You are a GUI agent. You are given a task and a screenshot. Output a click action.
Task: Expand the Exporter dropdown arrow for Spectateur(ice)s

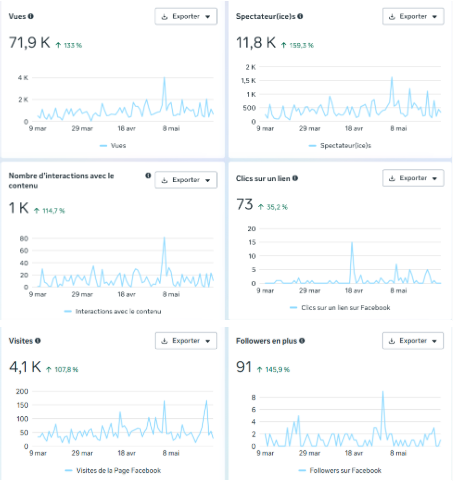point(435,17)
